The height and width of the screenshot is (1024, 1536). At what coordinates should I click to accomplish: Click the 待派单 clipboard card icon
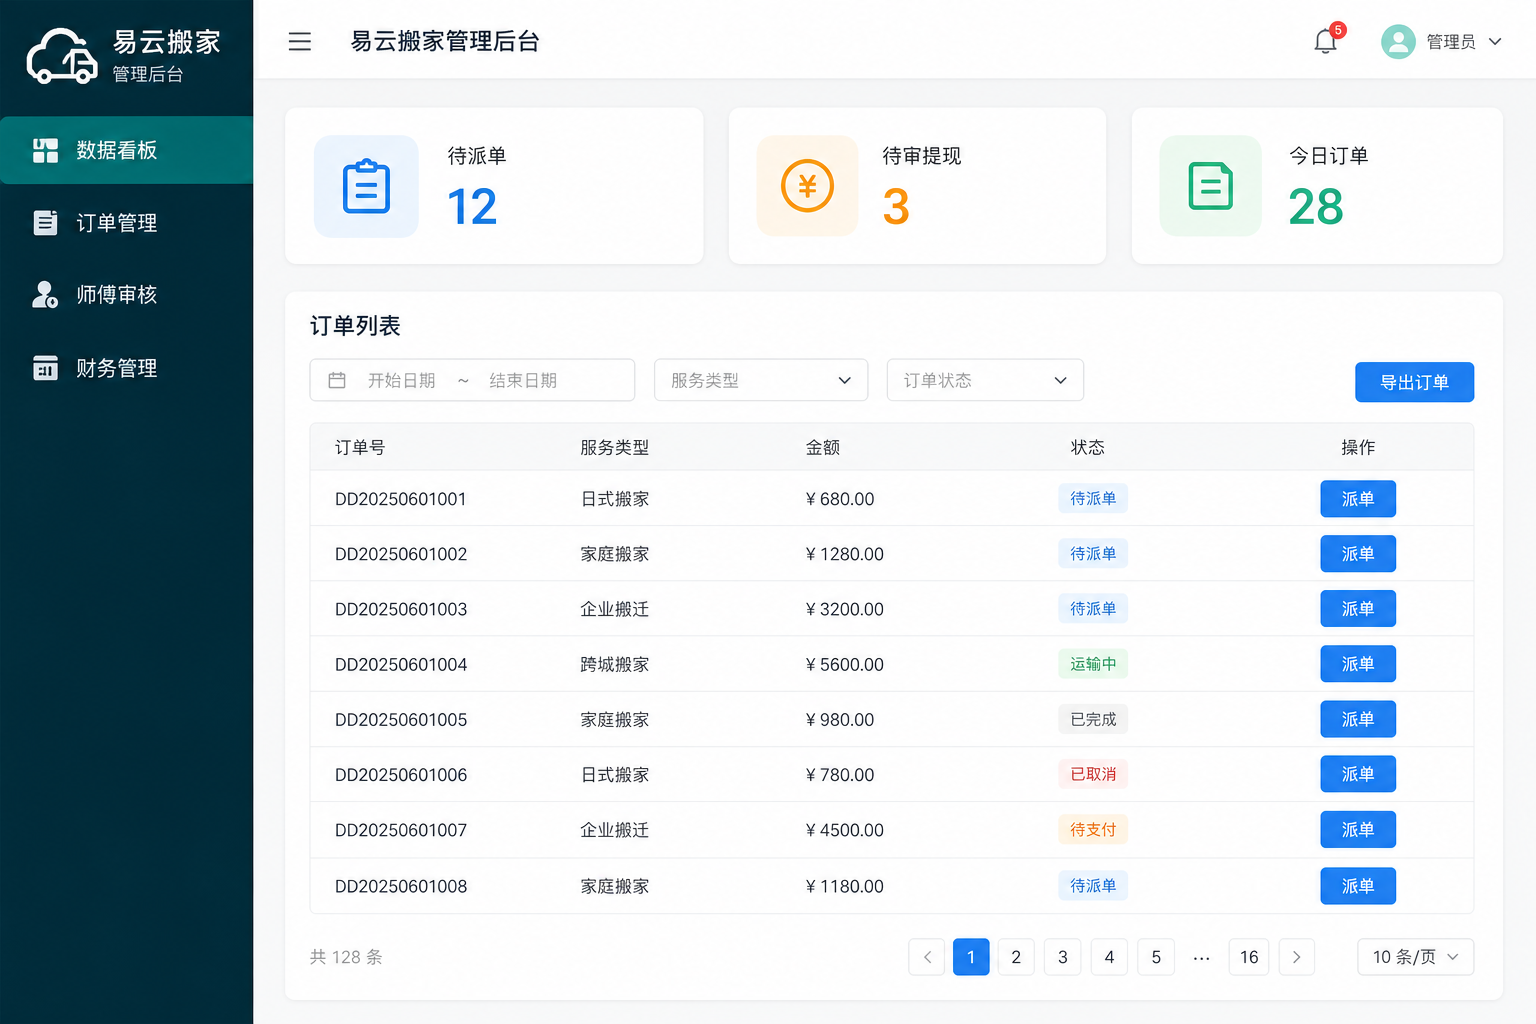pos(366,186)
